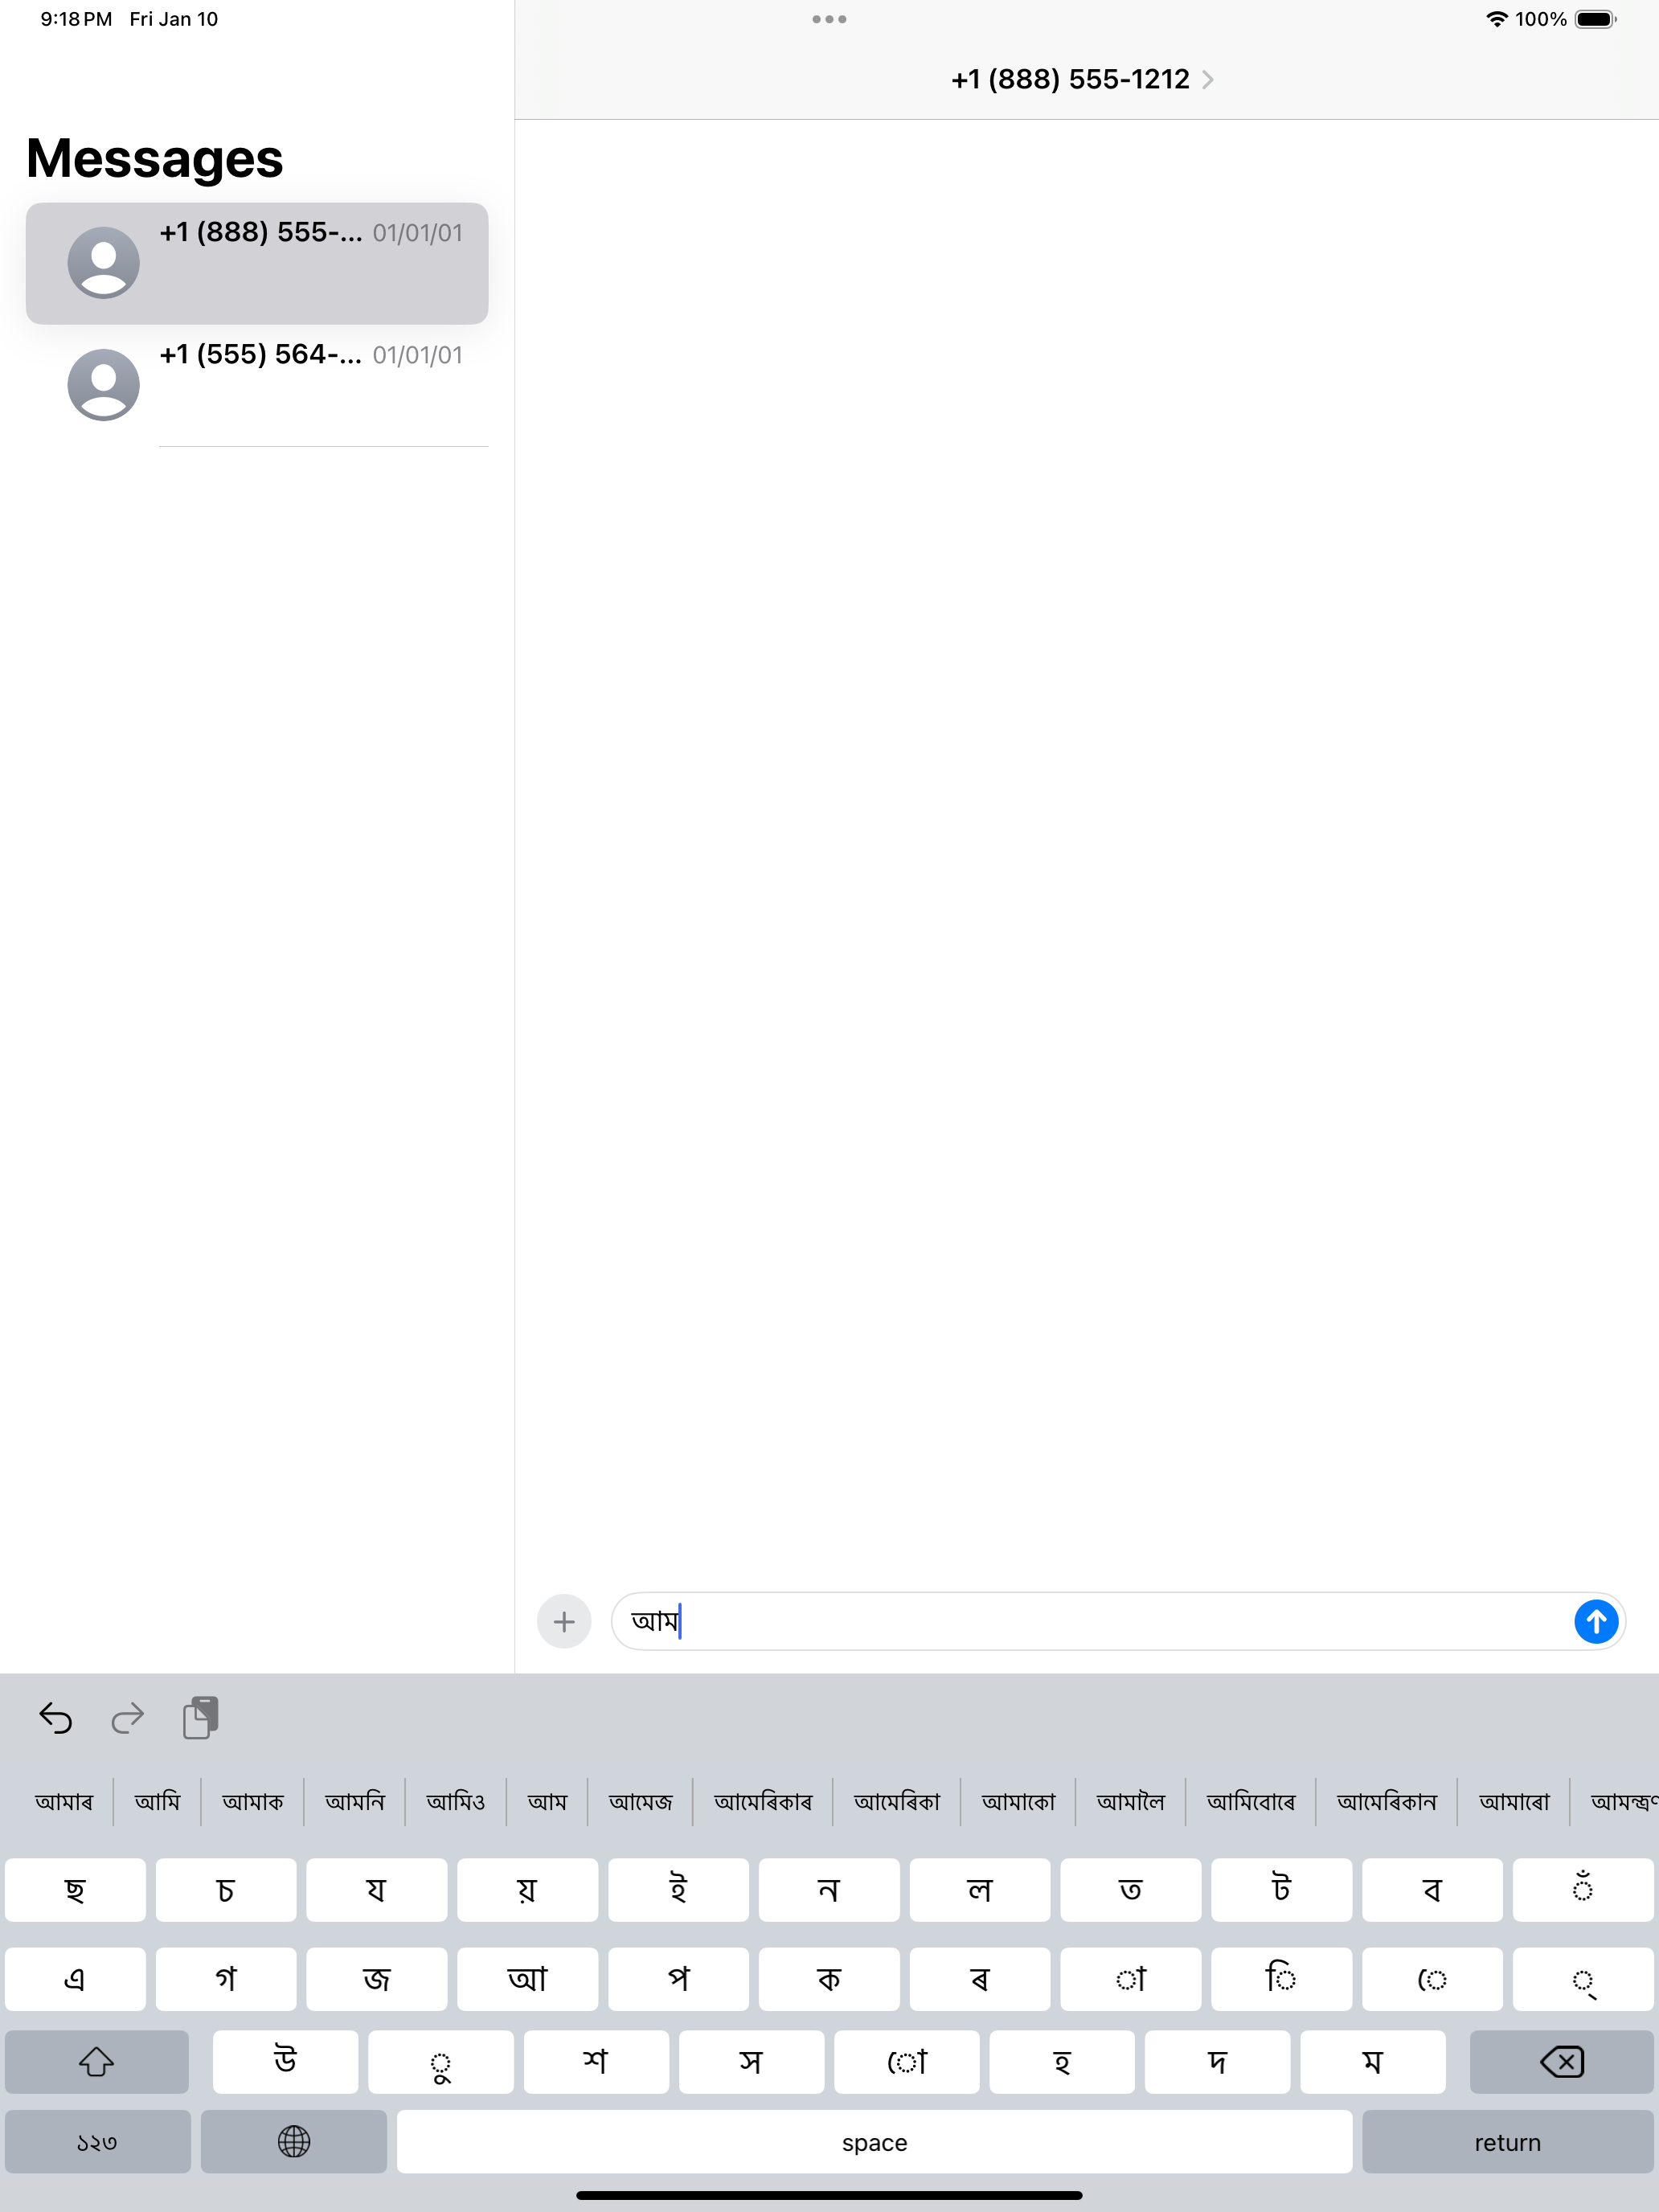The width and height of the screenshot is (1659, 2212).
Task: Tap the three dots multitasking control
Action: [829, 19]
